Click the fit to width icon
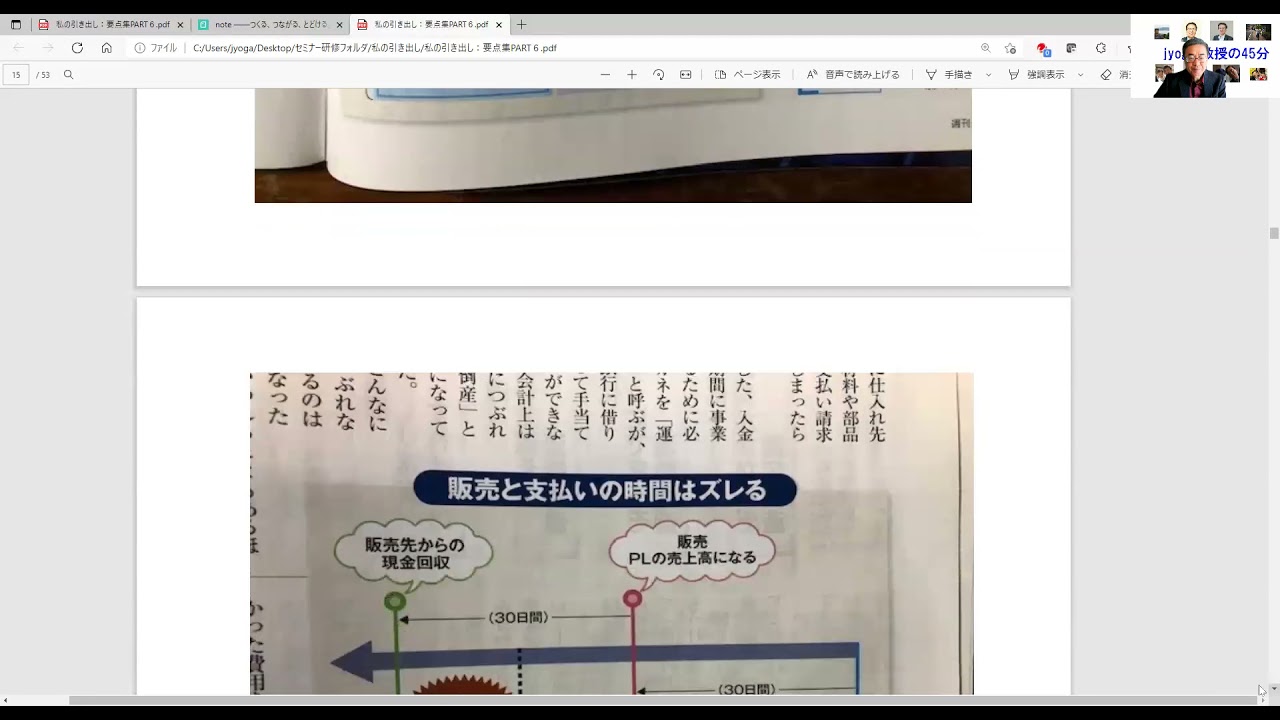The height and width of the screenshot is (720, 1280). coord(686,75)
